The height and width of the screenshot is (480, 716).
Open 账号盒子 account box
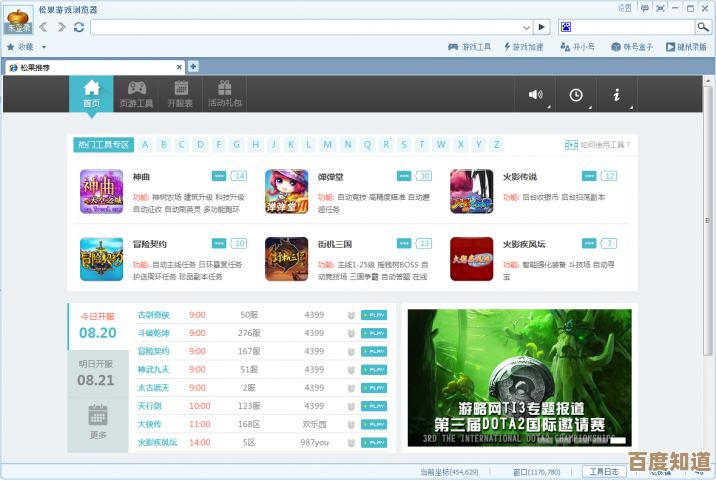click(x=632, y=47)
